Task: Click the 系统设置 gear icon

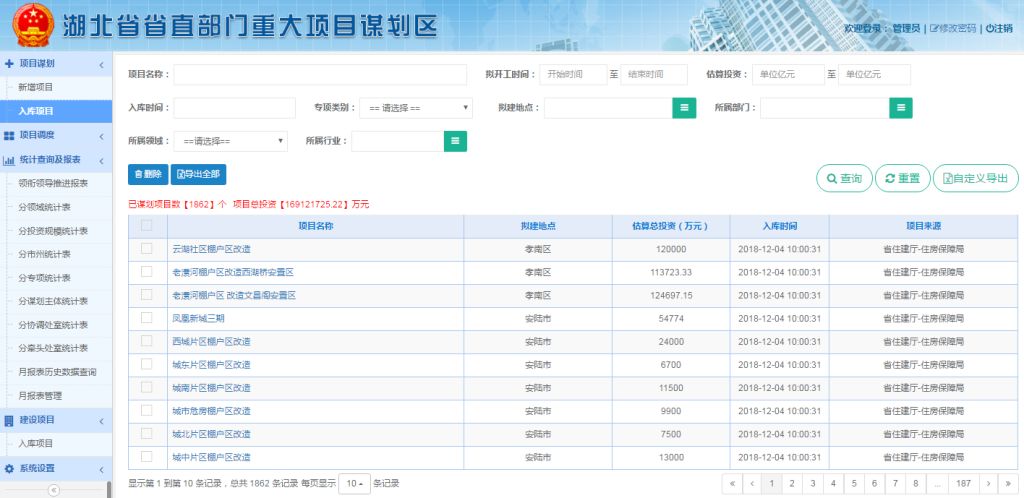Action: pyautogui.click(x=9, y=468)
